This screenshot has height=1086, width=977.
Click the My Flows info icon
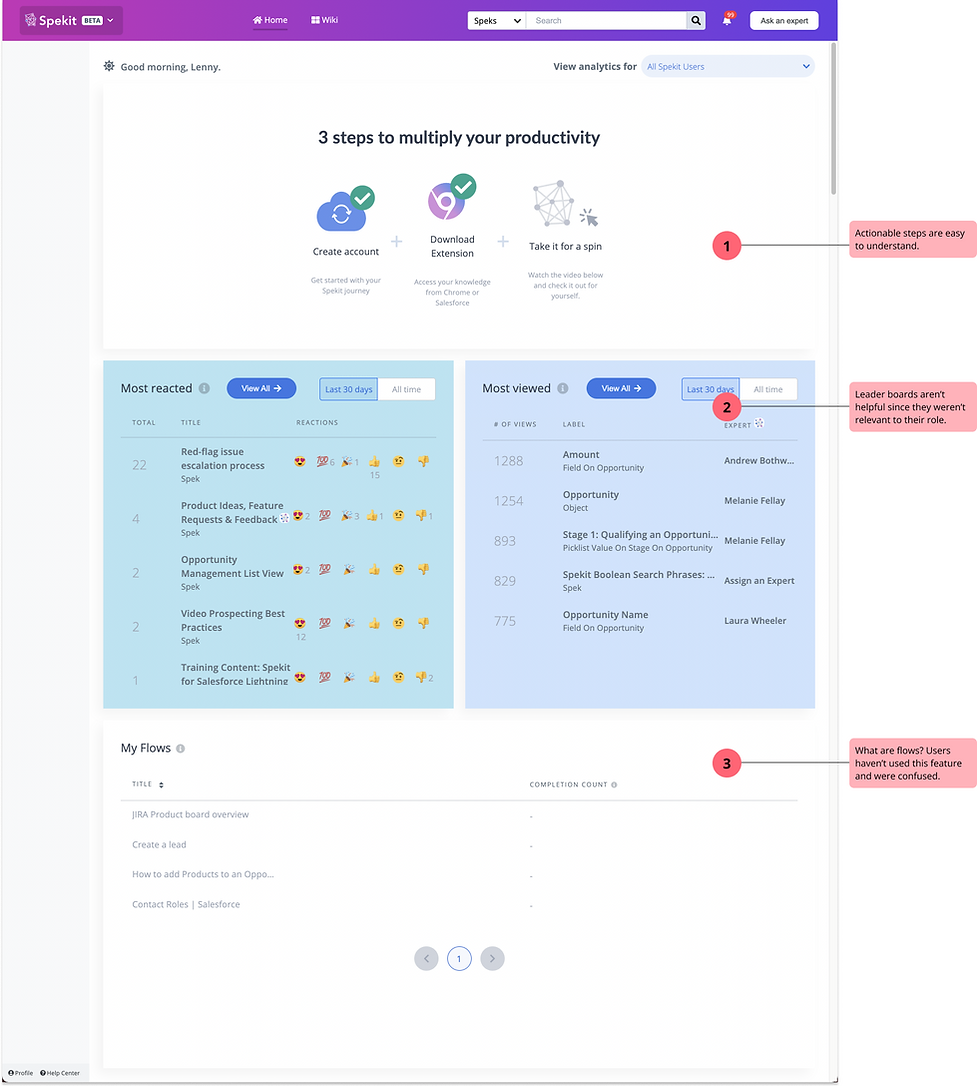pos(181,749)
